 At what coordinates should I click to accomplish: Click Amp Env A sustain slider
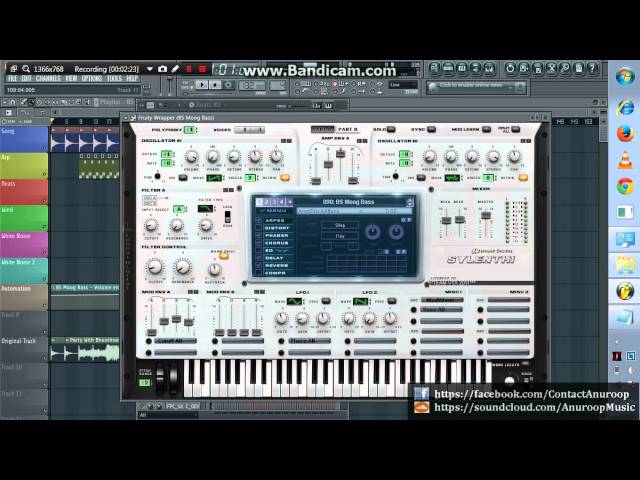[340, 154]
